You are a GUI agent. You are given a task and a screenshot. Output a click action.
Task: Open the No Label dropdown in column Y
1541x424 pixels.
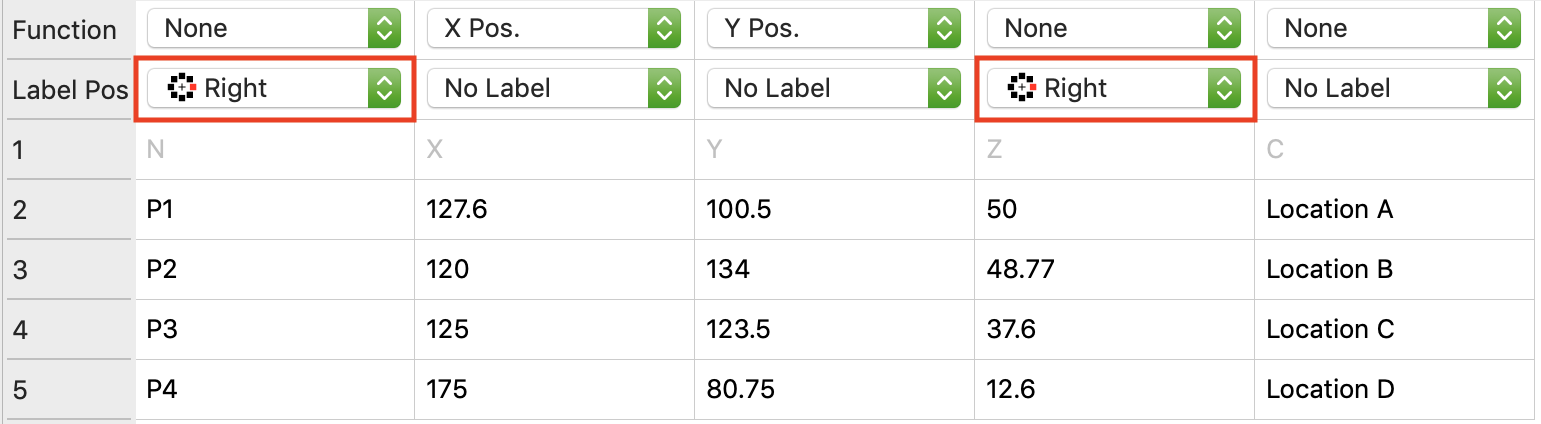point(834,89)
